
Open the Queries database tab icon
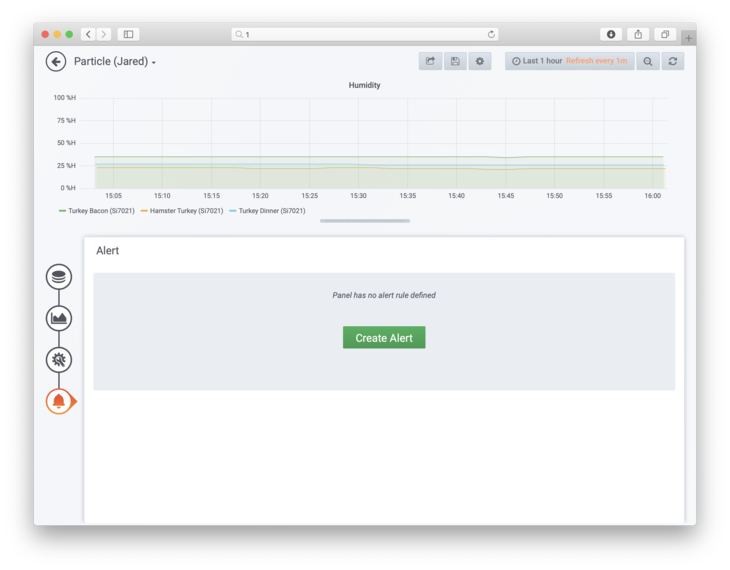(x=59, y=277)
